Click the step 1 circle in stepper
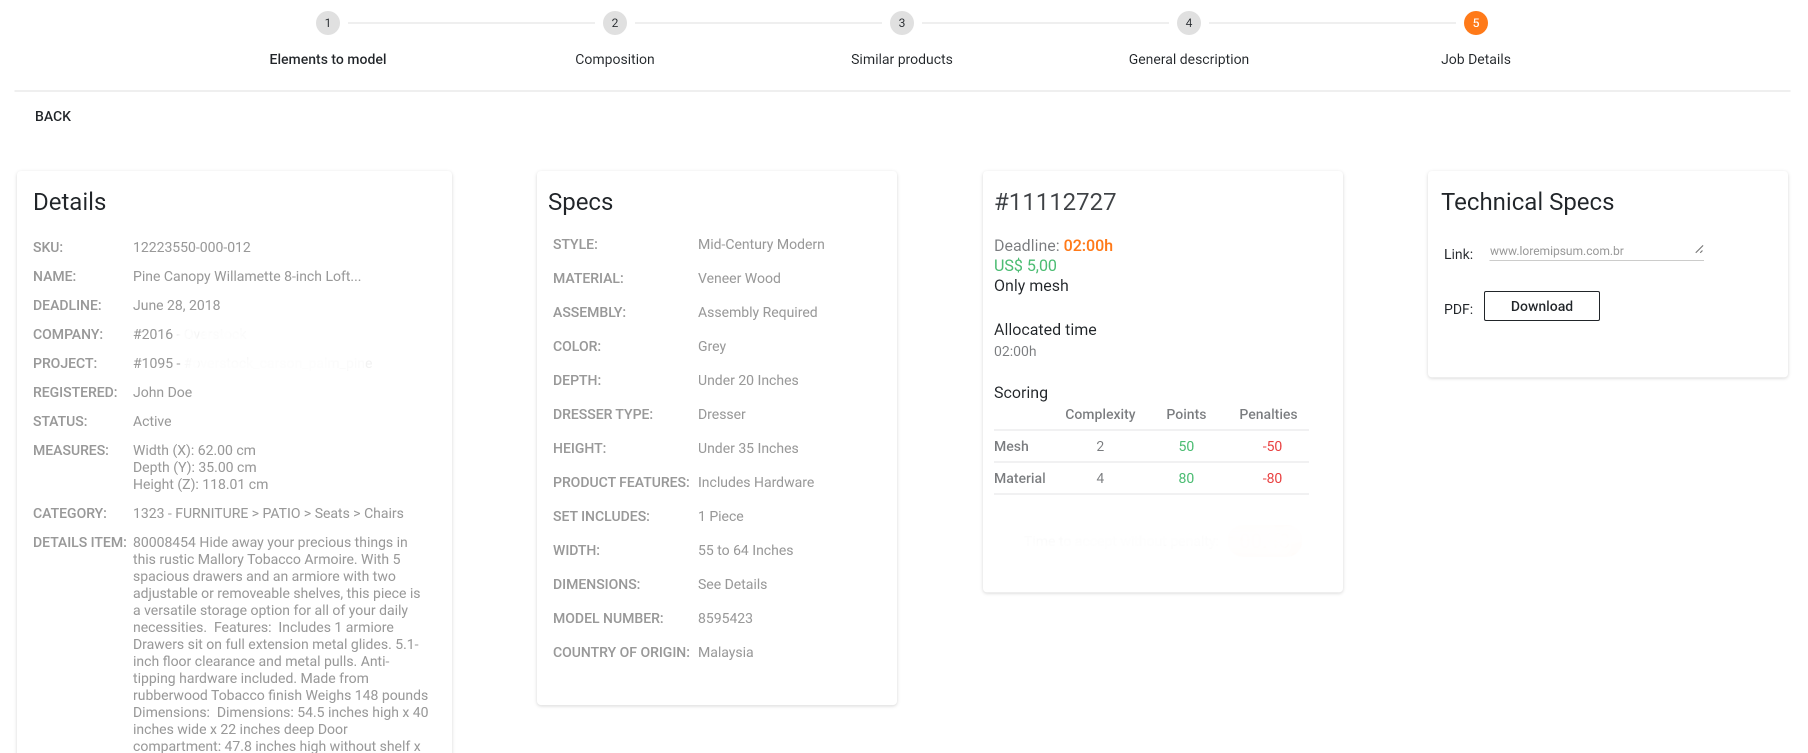This screenshot has width=1808, height=753. [328, 23]
